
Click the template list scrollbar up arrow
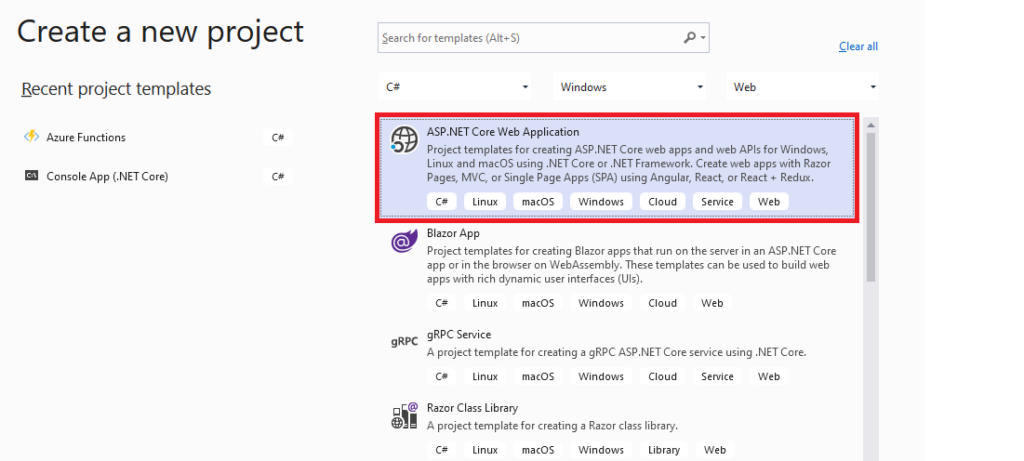pos(870,124)
